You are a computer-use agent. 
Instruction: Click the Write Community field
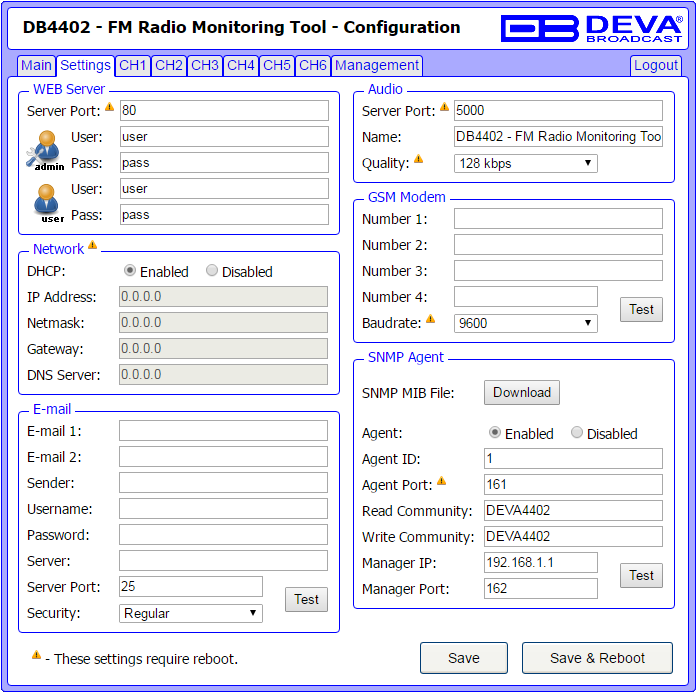(573, 537)
